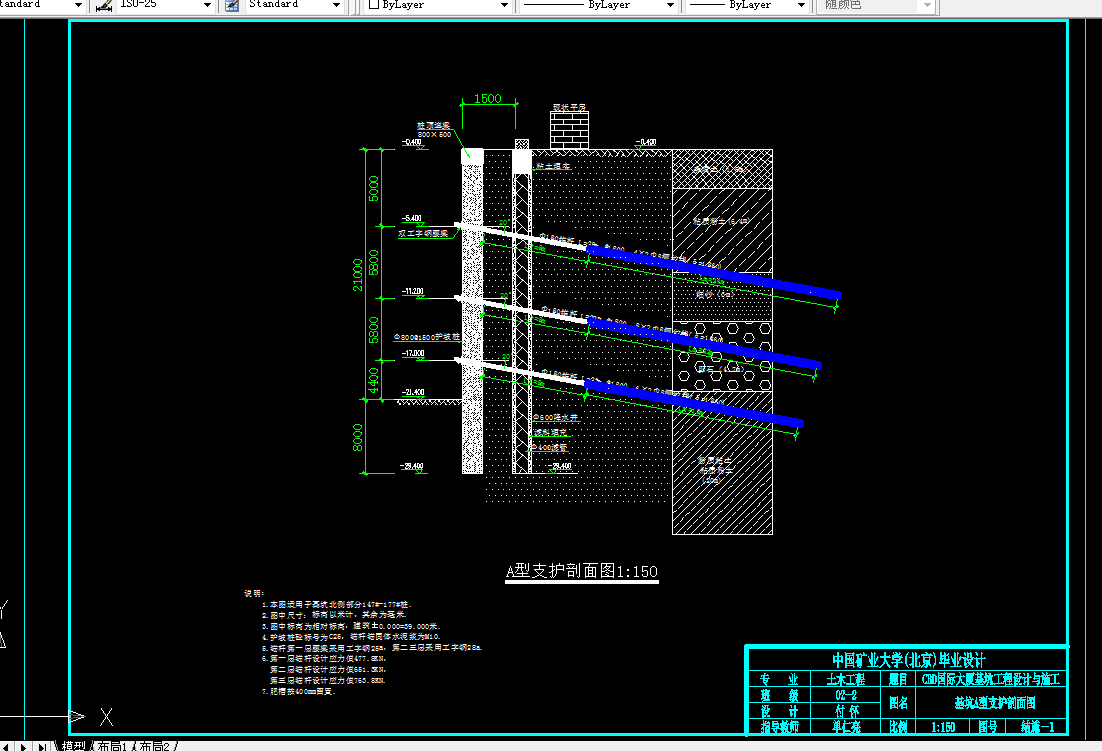
Task: Switch to the 布局1 layout tab
Action: pos(112,745)
